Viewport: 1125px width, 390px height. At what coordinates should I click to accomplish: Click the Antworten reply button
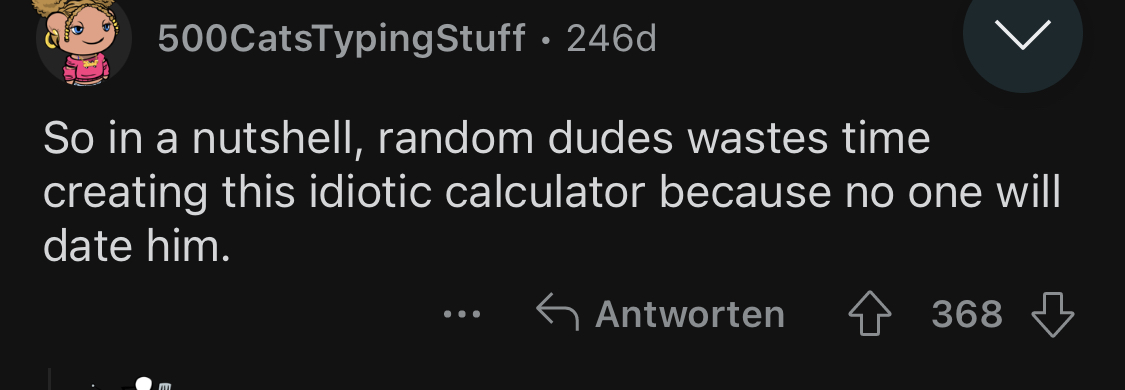[661, 314]
